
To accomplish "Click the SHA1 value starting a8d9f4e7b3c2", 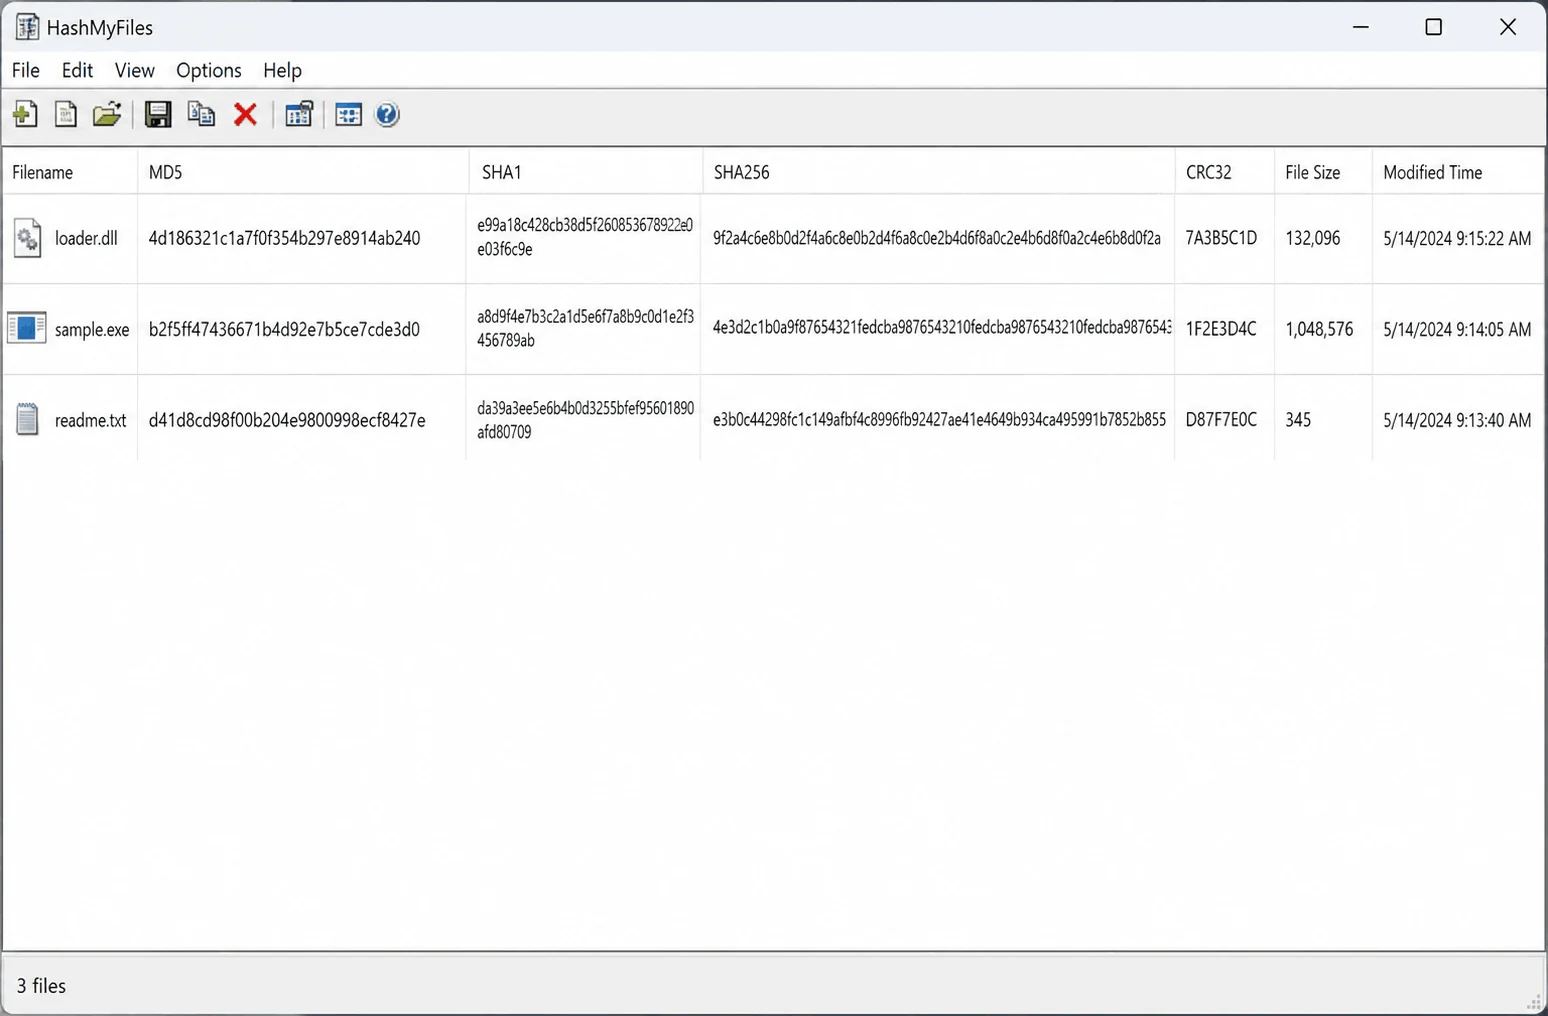I will (x=585, y=328).
